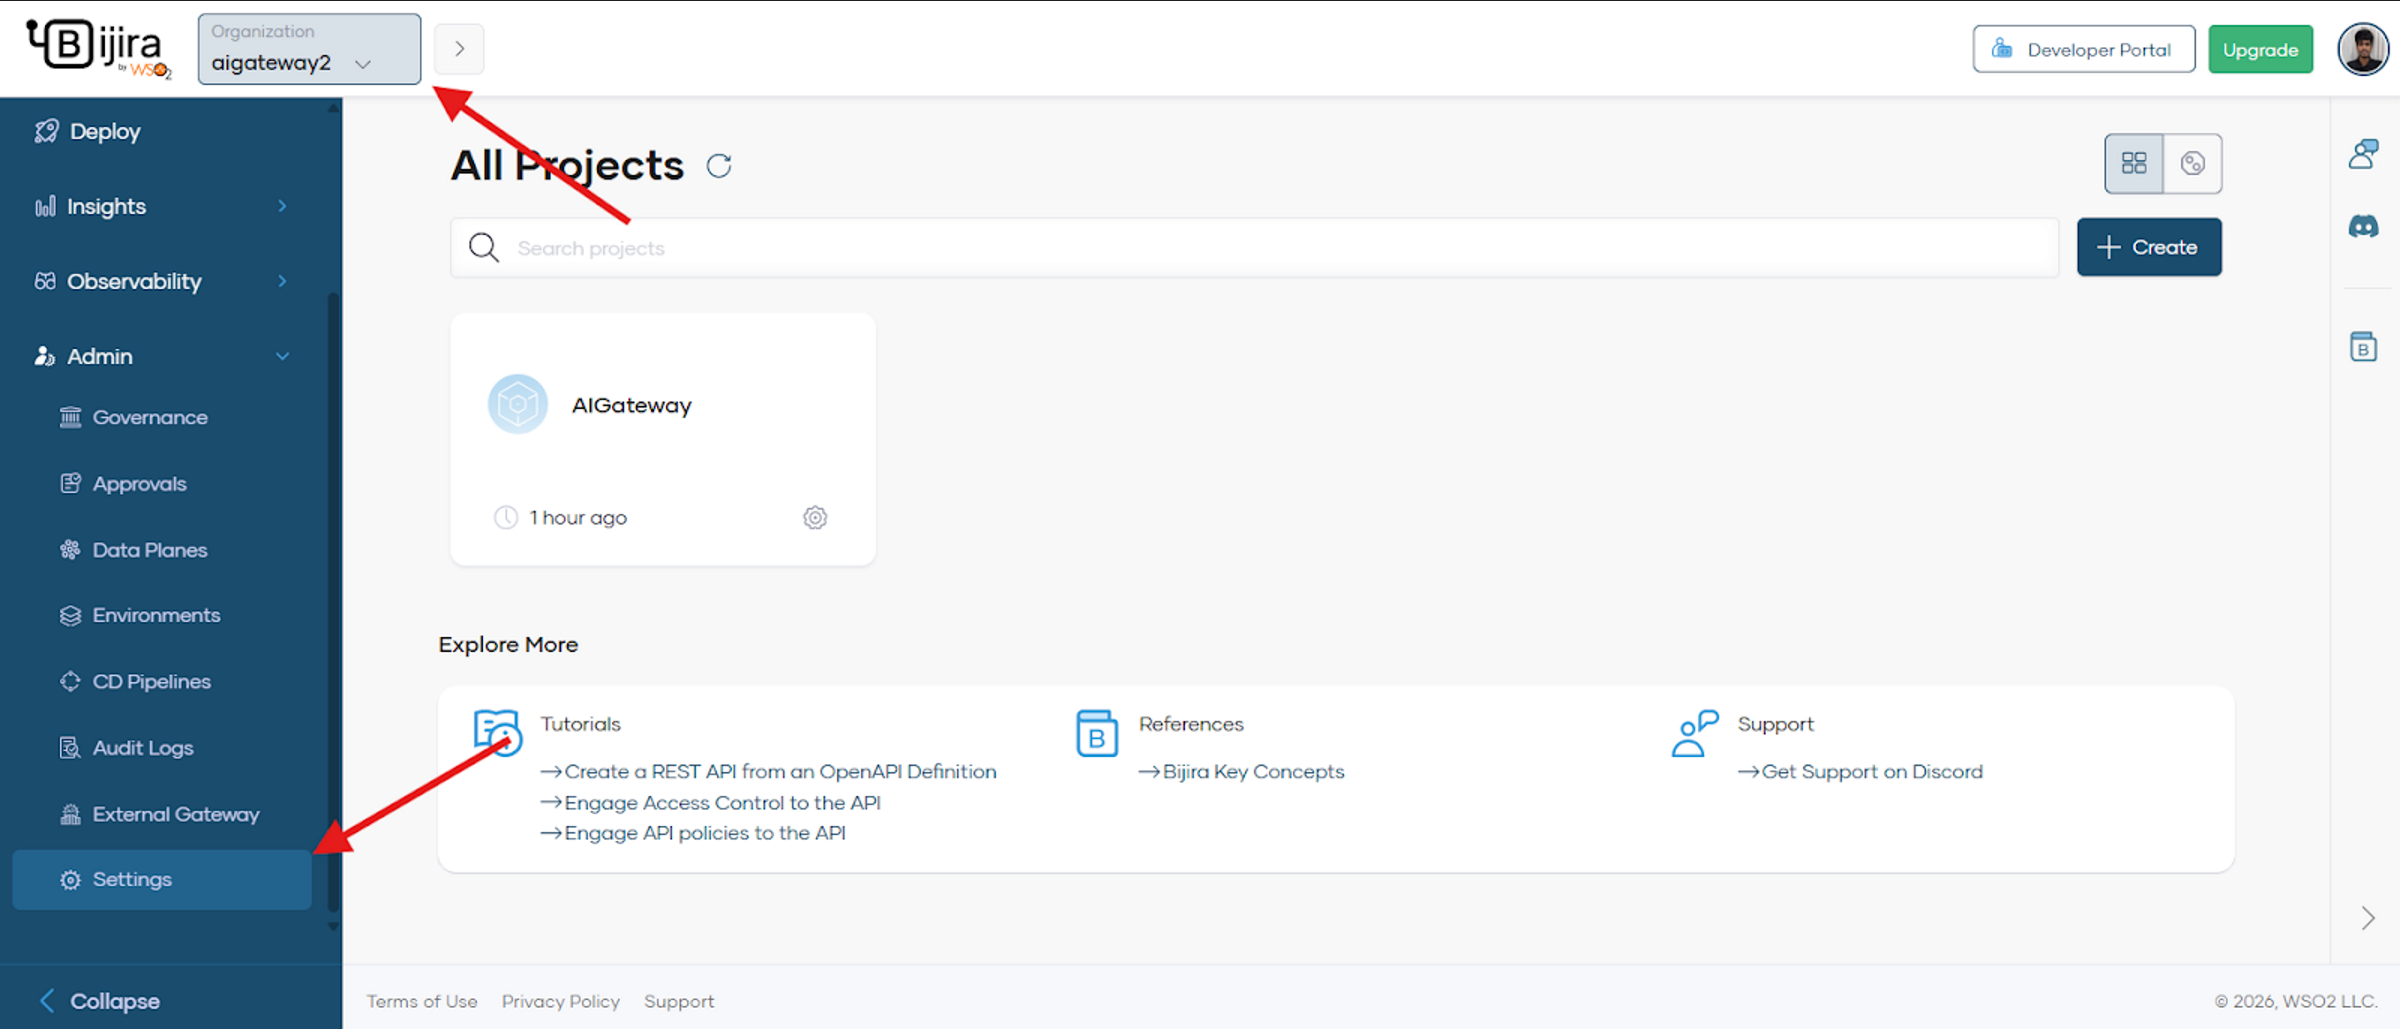Screen dimensions: 2400x1029
Task: Click the Bijira logo
Action: pyautogui.click(x=99, y=48)
